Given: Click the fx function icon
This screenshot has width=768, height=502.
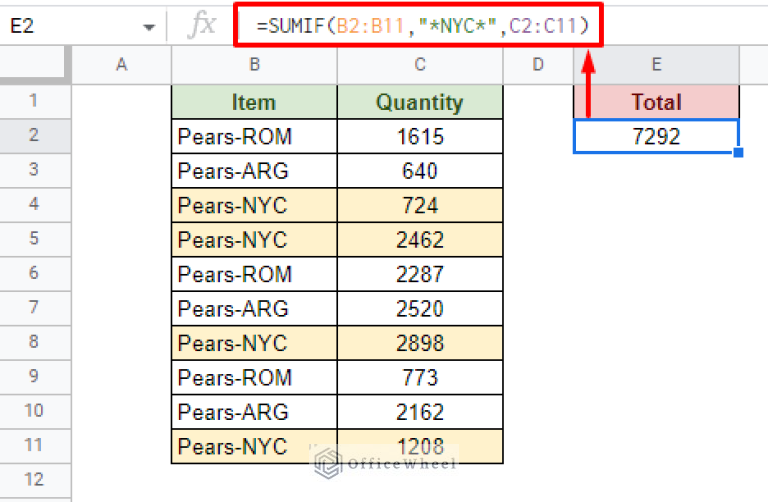Looking at the screenshot, I should point(201,26).
